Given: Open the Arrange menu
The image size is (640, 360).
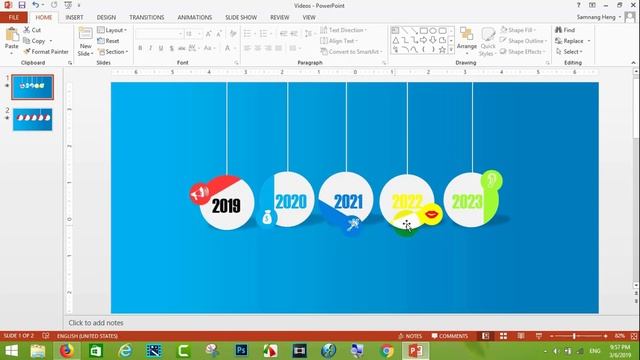Looking at the screenshot, I should click(467, 40).
